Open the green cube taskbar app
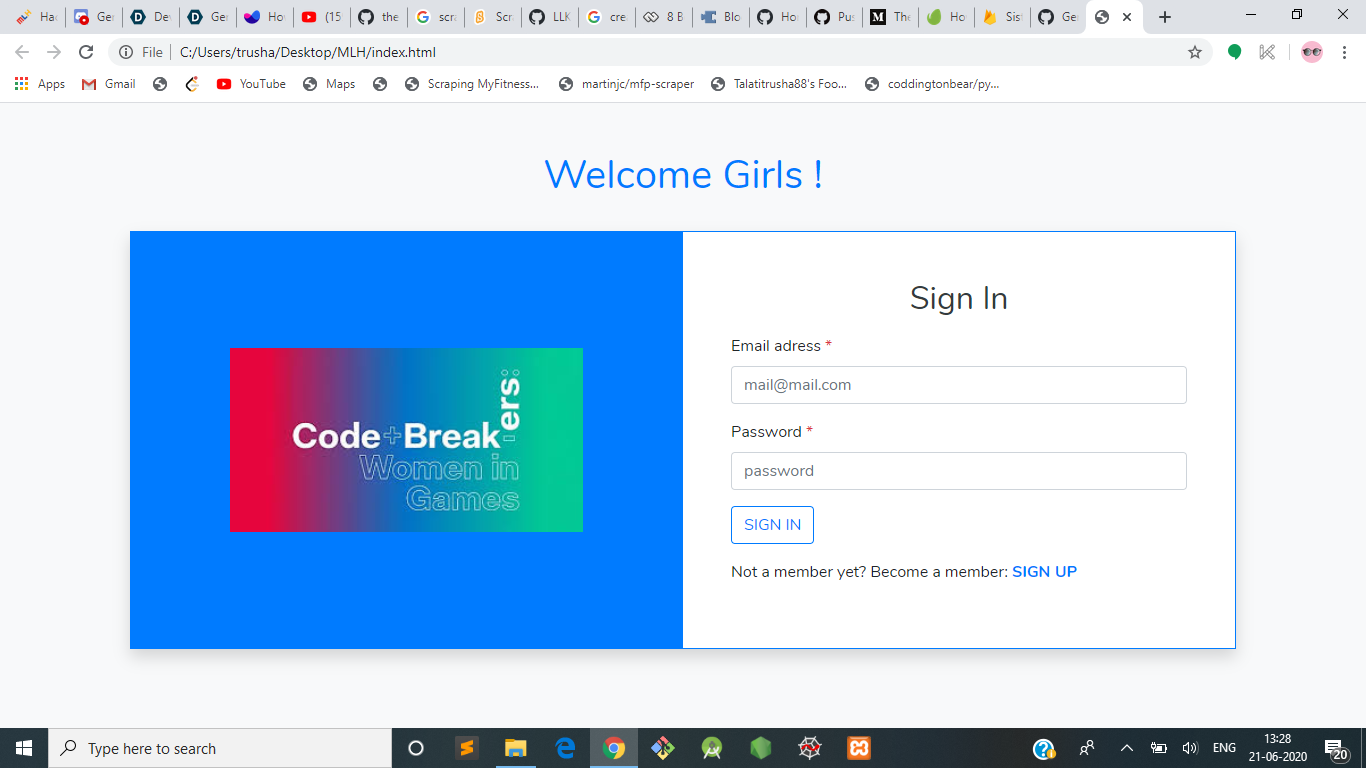The width and height of the screenshot is (1366, 768). click(761, 748)
